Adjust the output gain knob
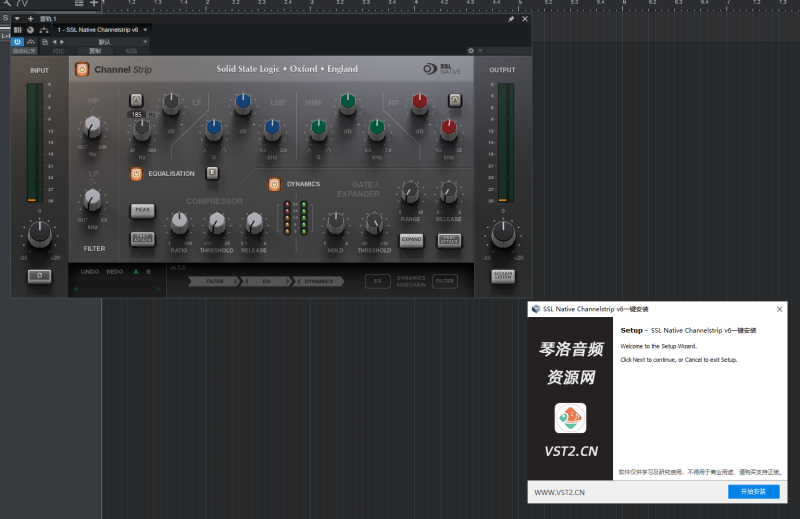The image size is (800, 519). coord(503,234)
